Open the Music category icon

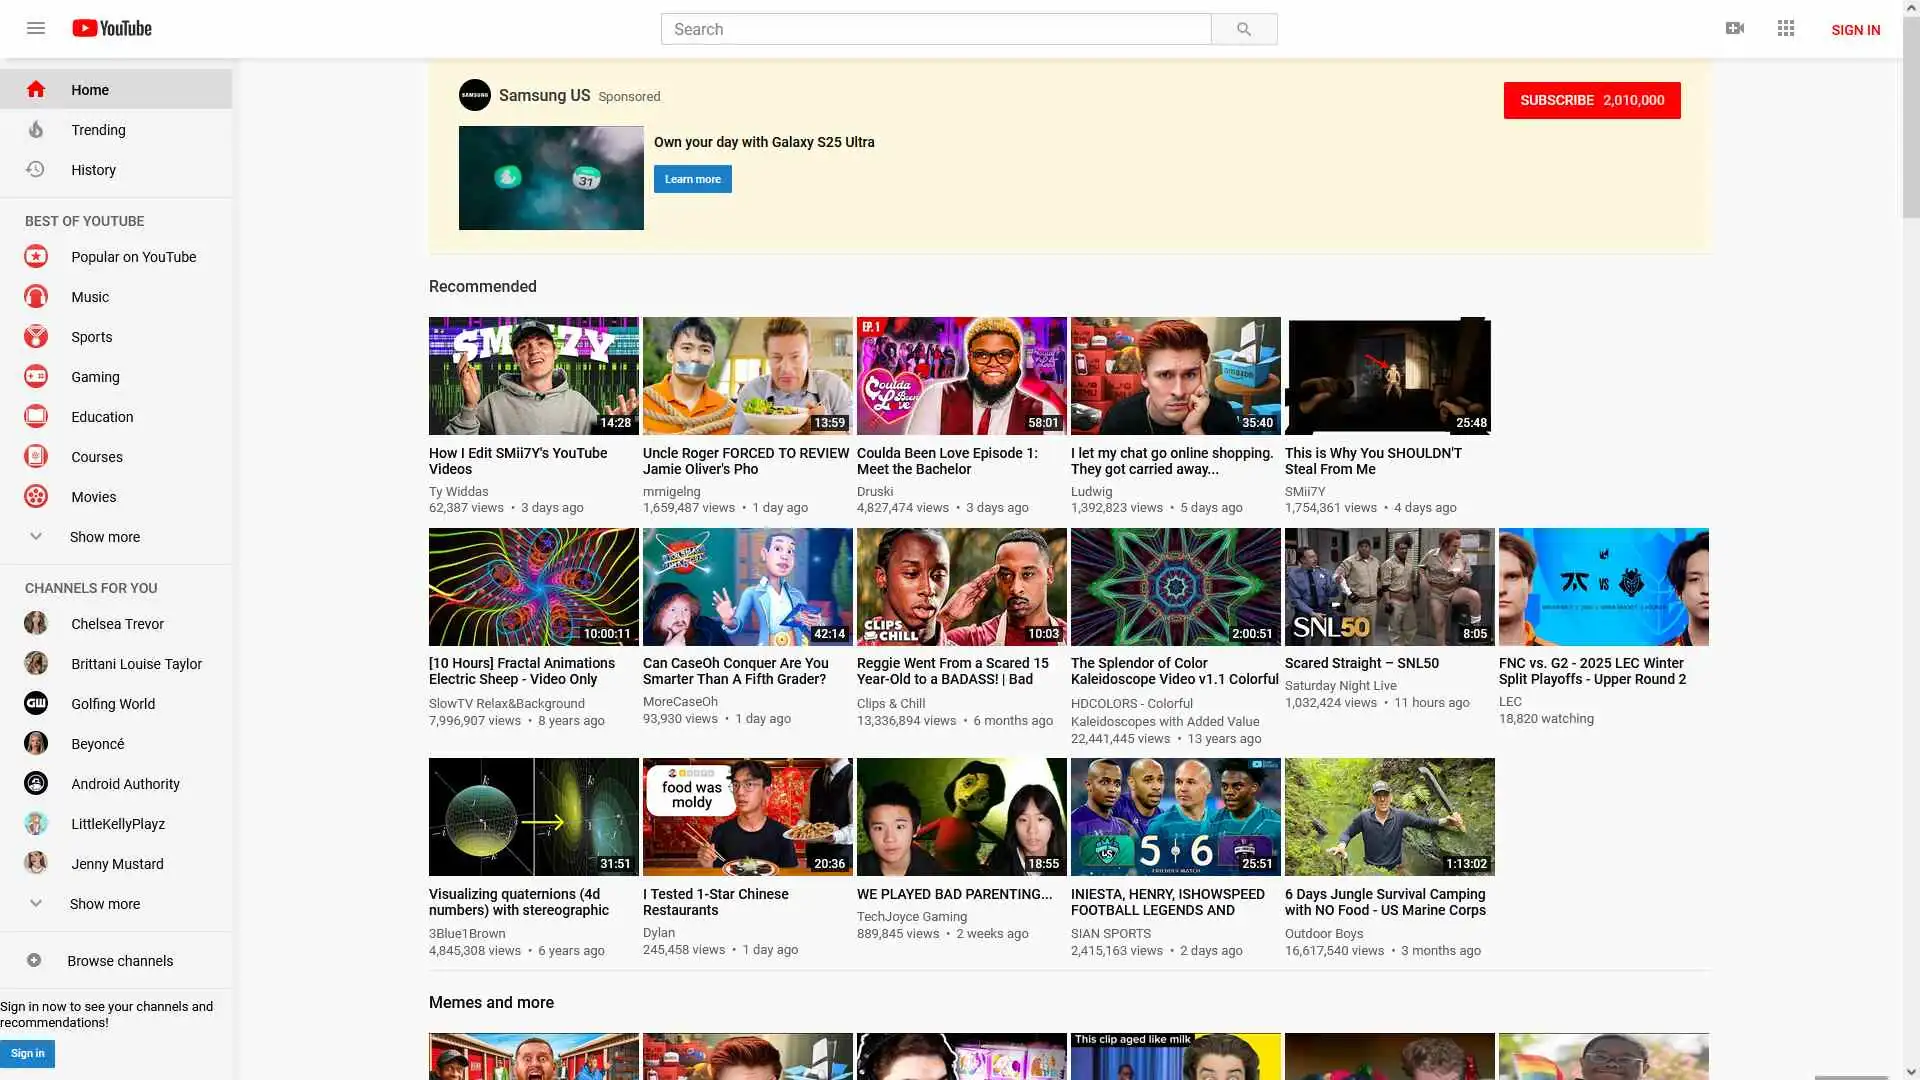point(36,297)
